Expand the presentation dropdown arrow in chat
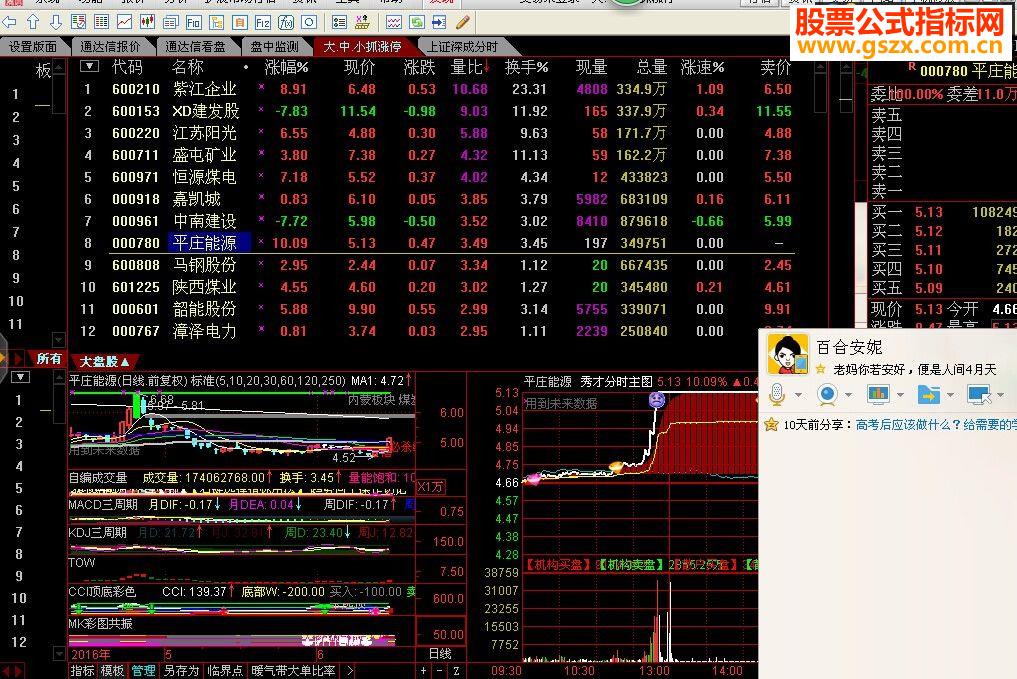The height and width of the screenshot is (679, 1017). (900, 395)
